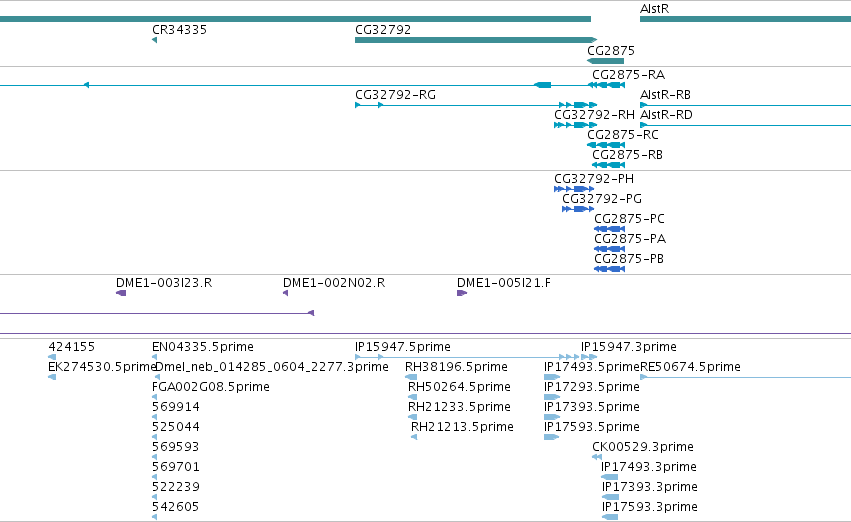Image resolution: width=851 pixels, height=522 pixels.
Task: Select the CG32792-RH transcript label
Action: [594, 115]
